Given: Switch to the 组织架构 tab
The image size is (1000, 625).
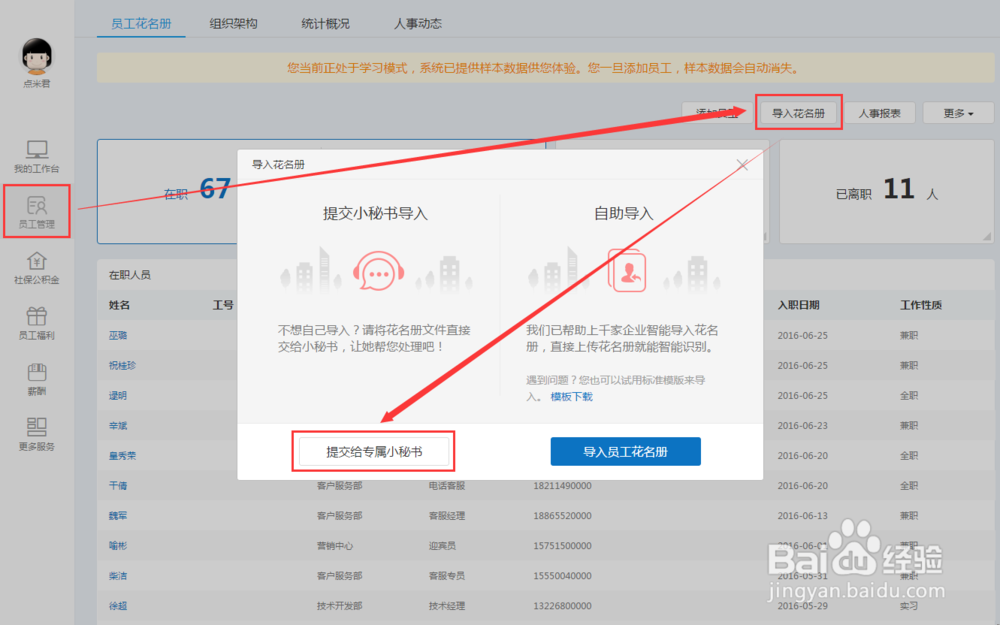Looking at the screenshot, I should tap(233, 23).
